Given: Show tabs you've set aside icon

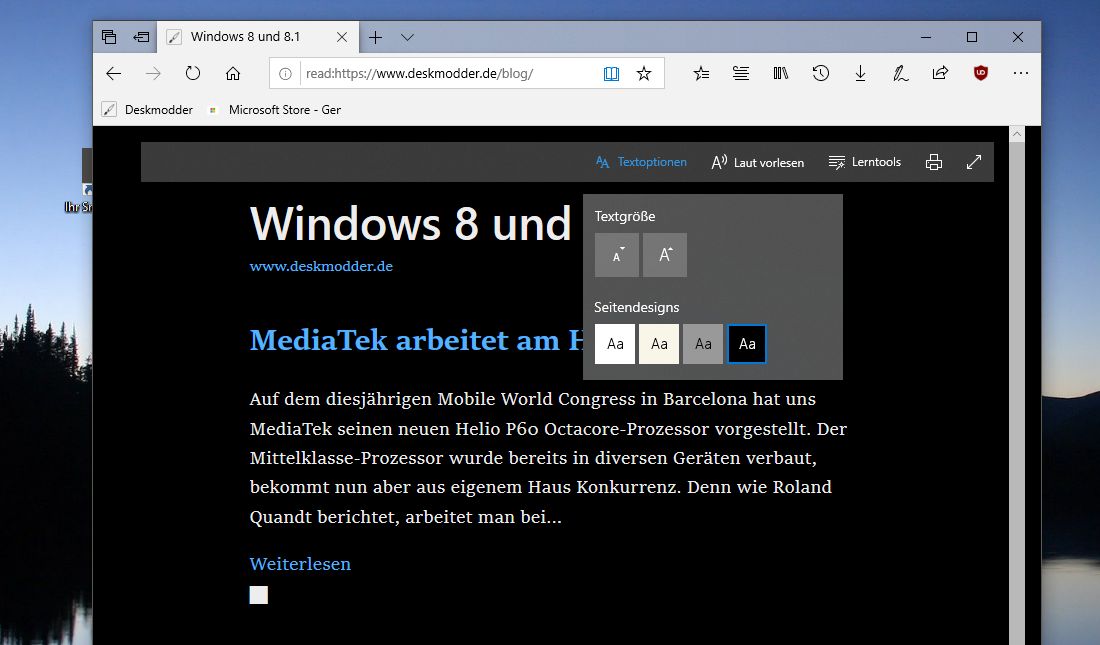Looking at the screenshot, I should (x=109, y=37).
